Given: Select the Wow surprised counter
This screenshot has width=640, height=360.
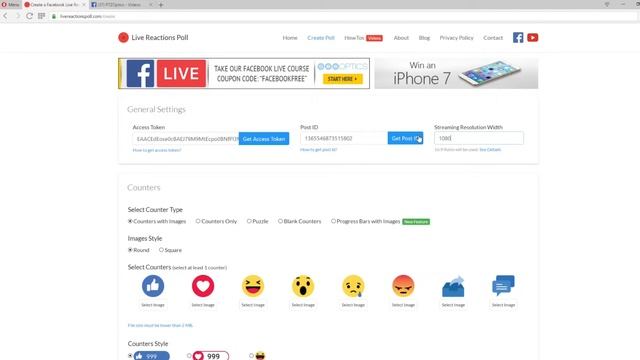Looking at the screenshot, I should coord(303,286).
